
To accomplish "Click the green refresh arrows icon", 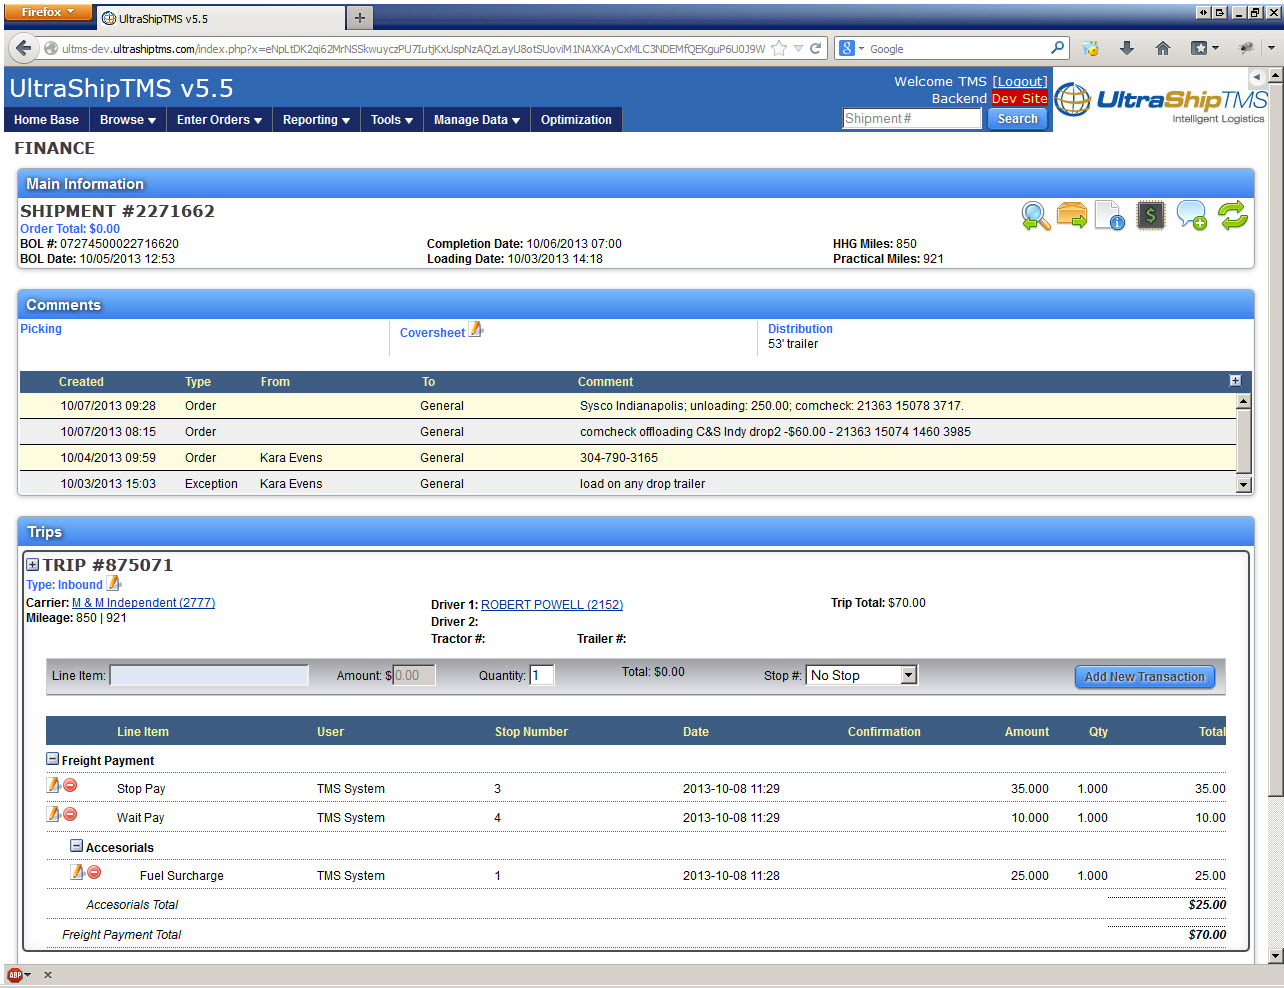I will click(x=1233, y=215).
